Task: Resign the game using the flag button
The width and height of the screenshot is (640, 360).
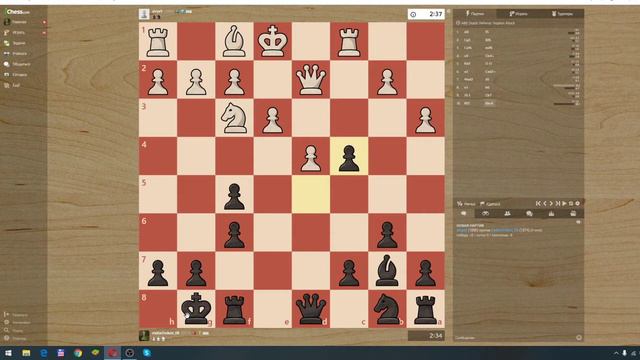Action: coord(490,204)
